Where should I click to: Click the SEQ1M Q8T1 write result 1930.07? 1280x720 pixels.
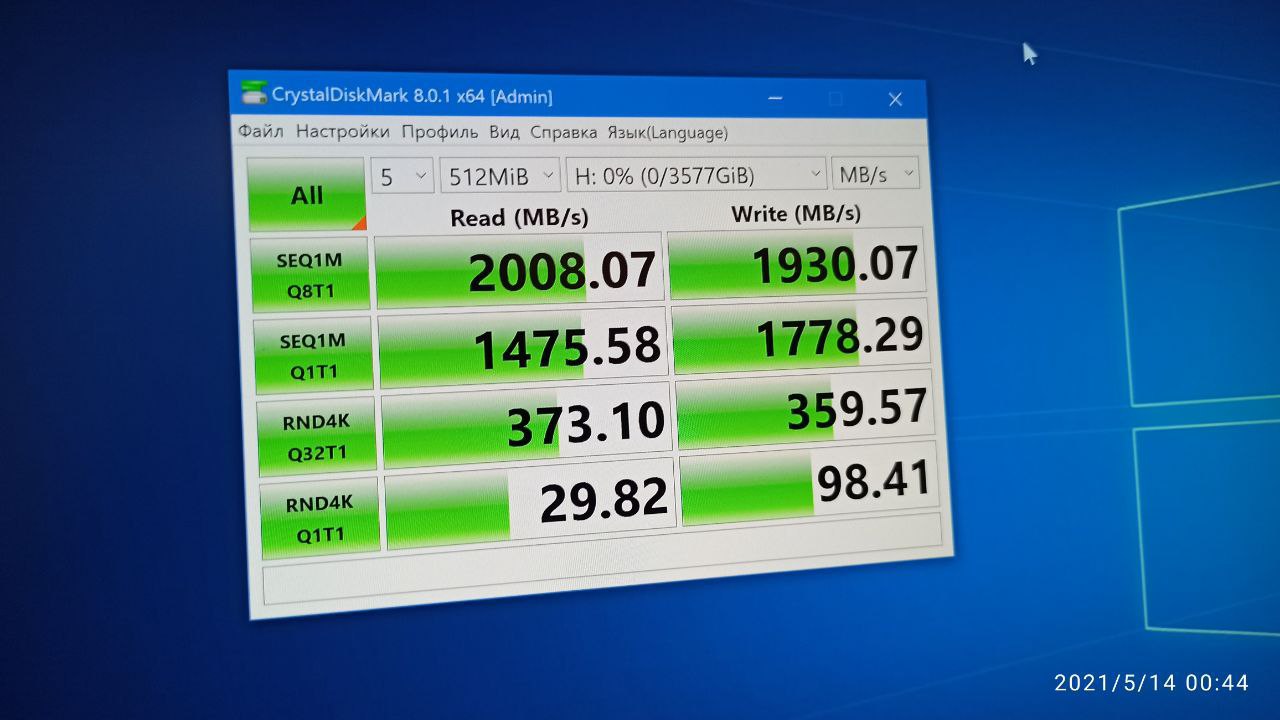[796, 263]
